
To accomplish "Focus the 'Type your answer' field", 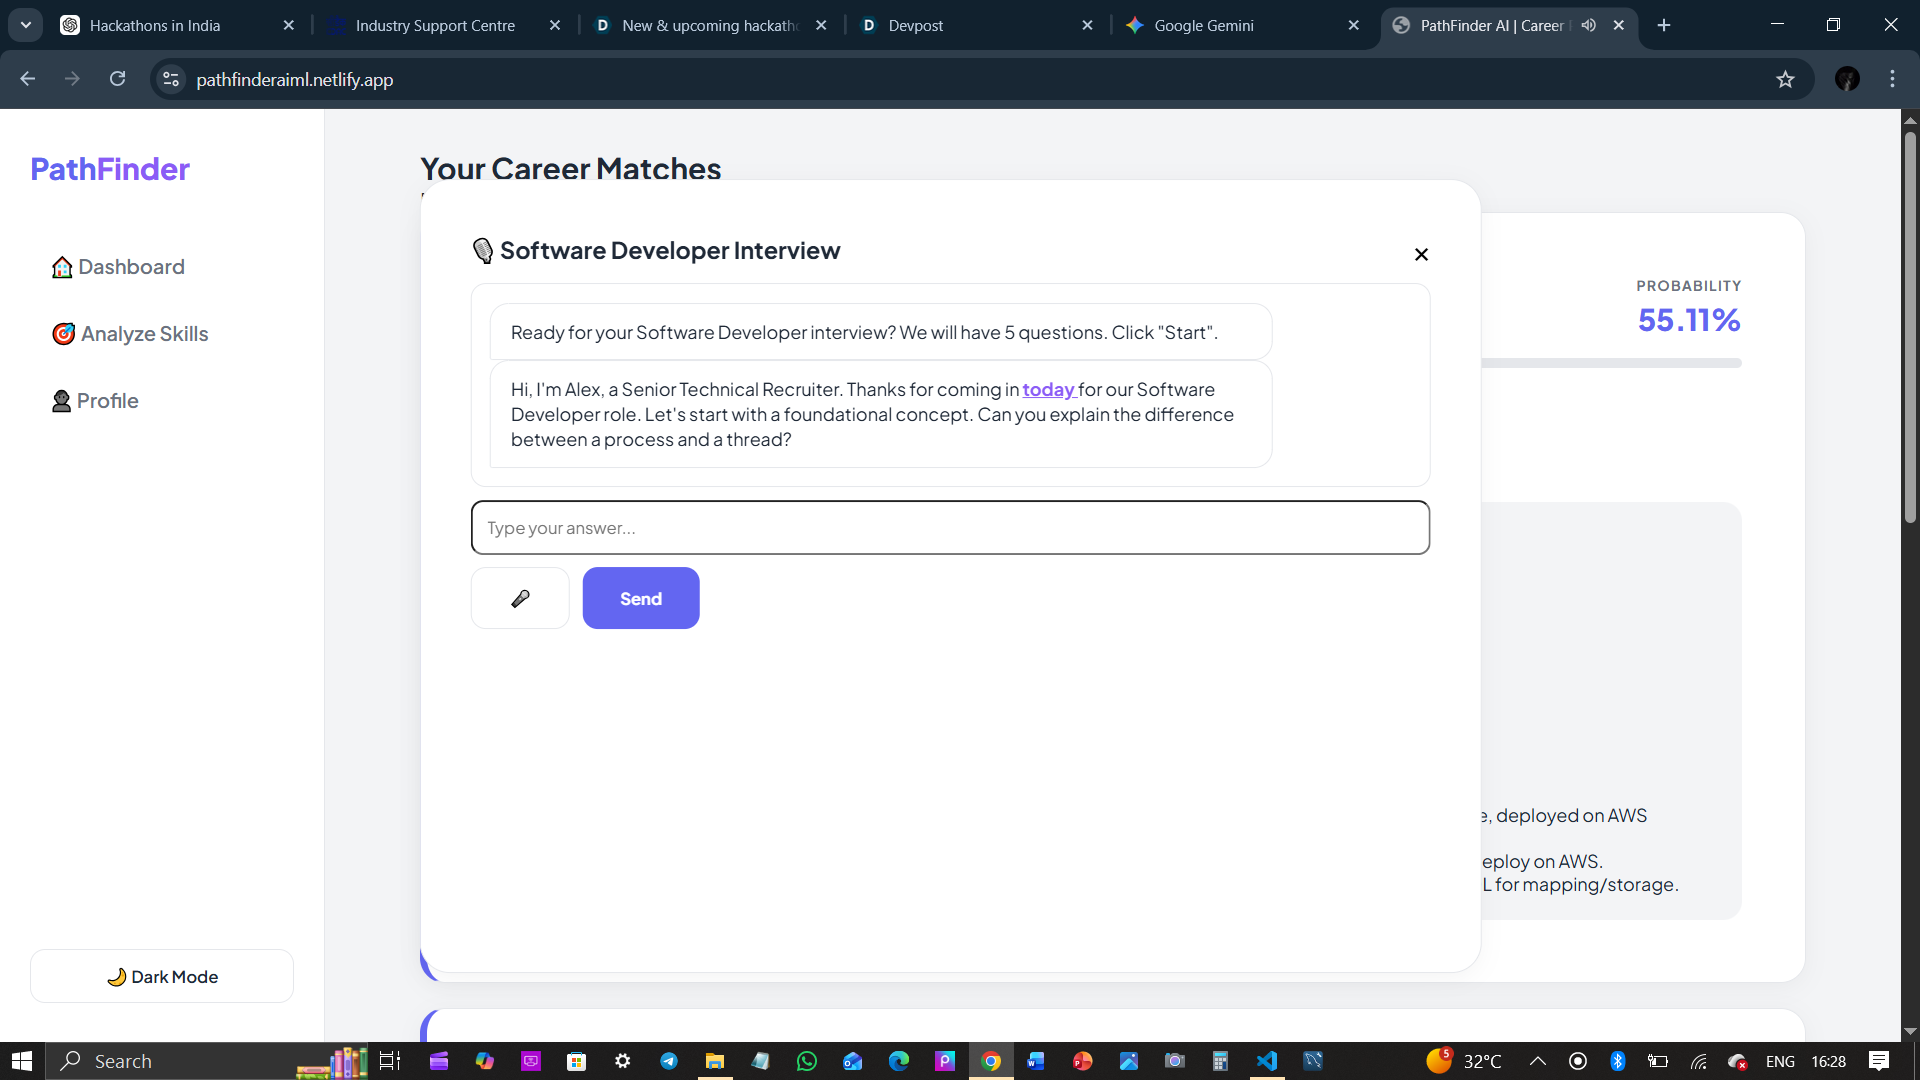I will (950, 527).
